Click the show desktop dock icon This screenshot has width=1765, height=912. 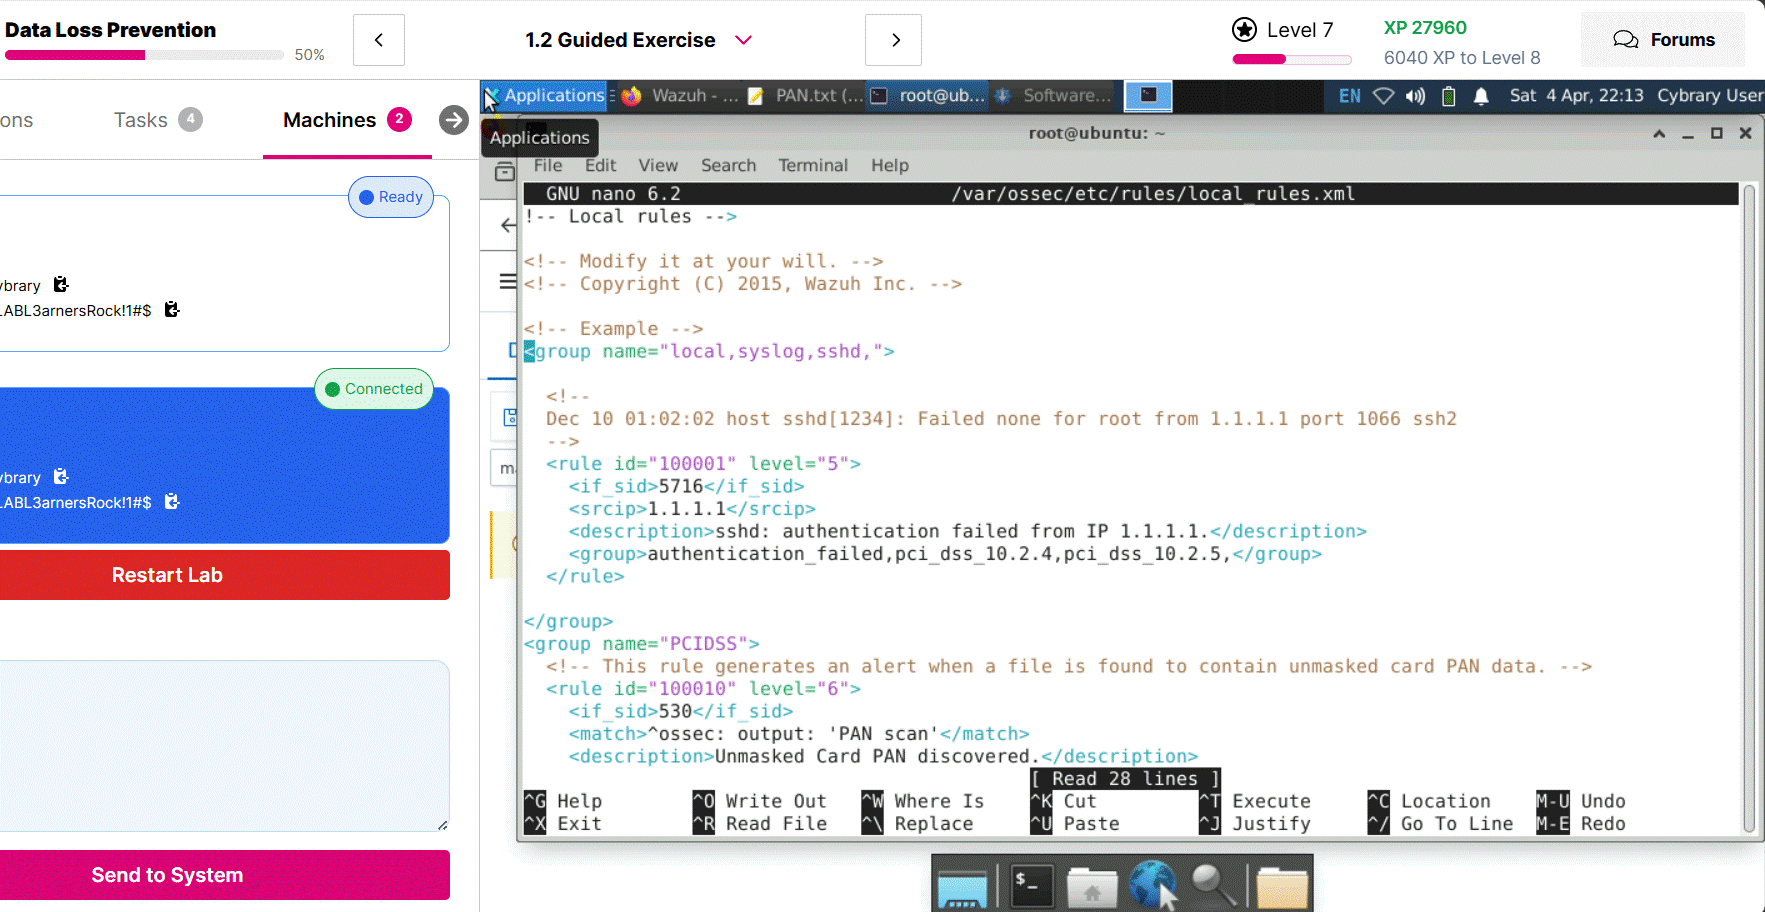click(x=962, y=887)
